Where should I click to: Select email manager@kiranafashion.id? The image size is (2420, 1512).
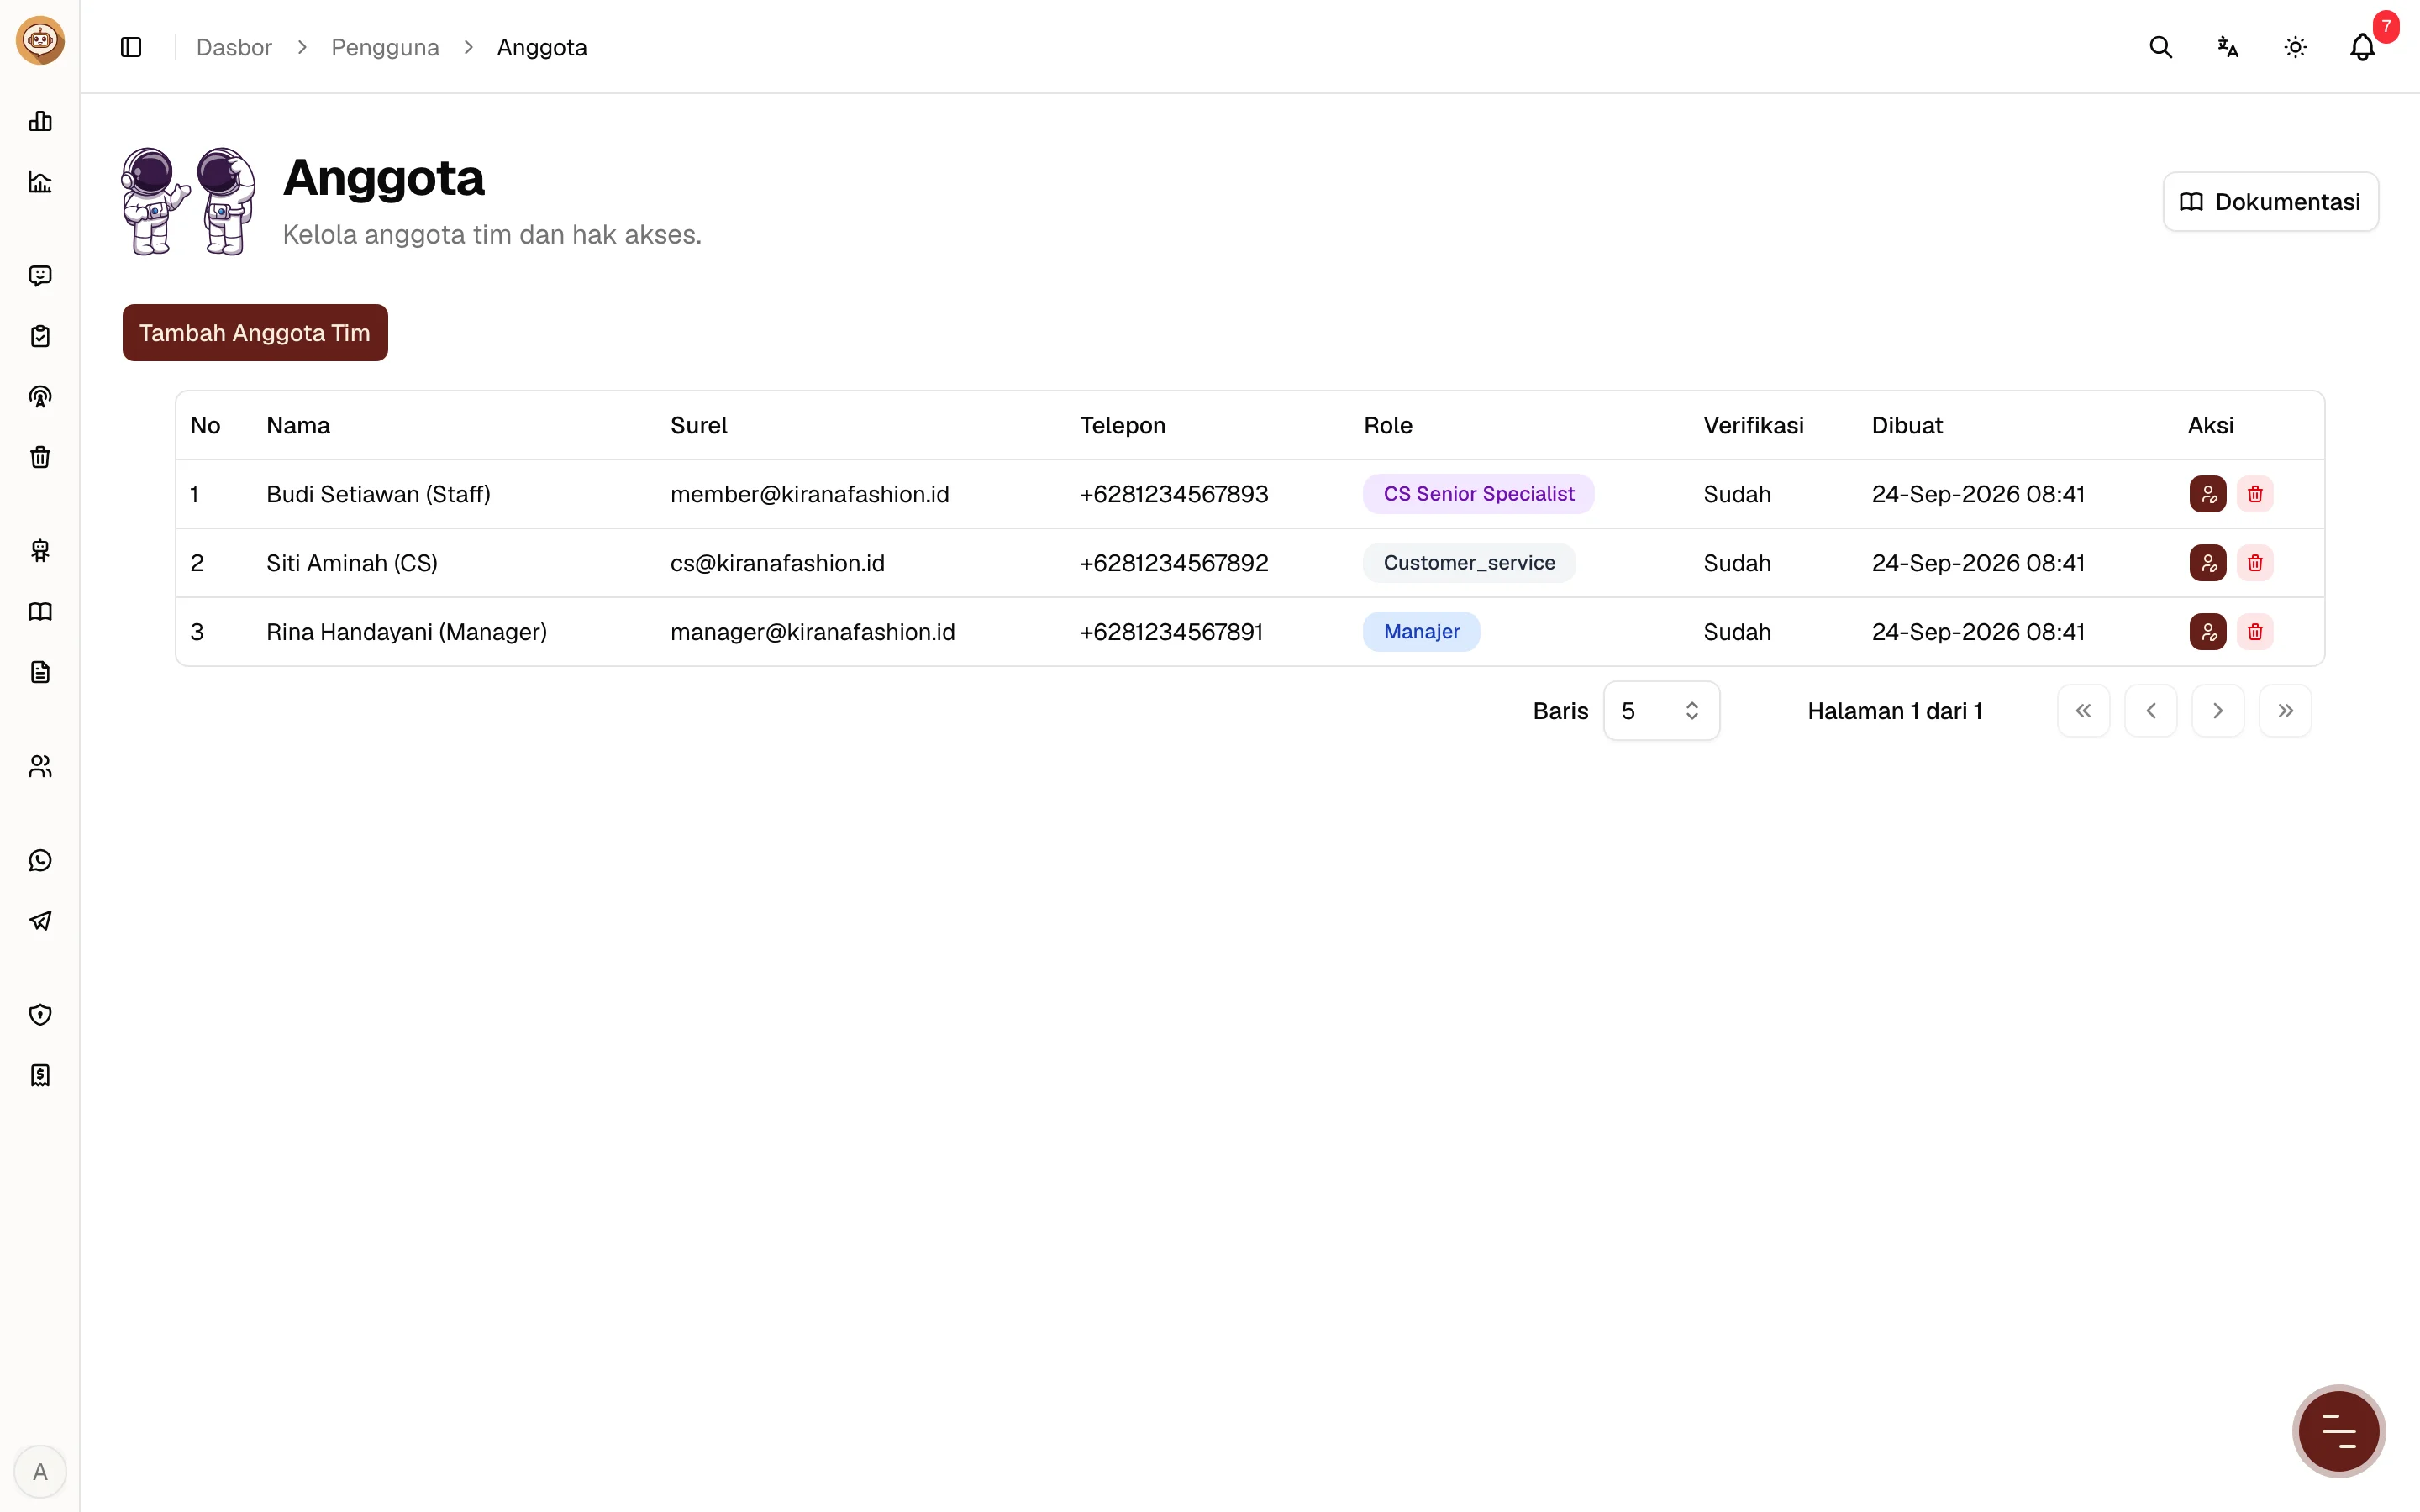(x=812, y=632)
